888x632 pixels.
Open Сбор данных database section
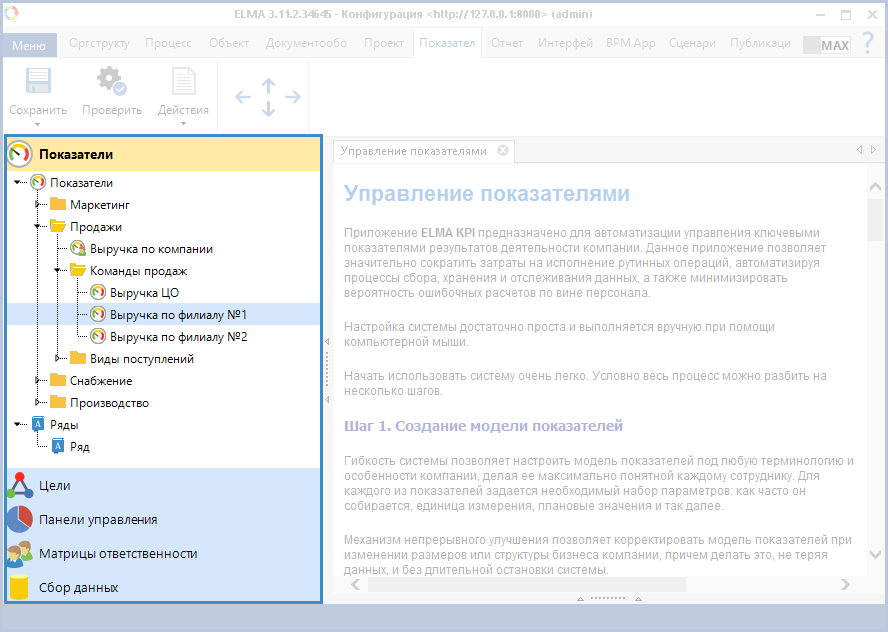pos(78,588)
